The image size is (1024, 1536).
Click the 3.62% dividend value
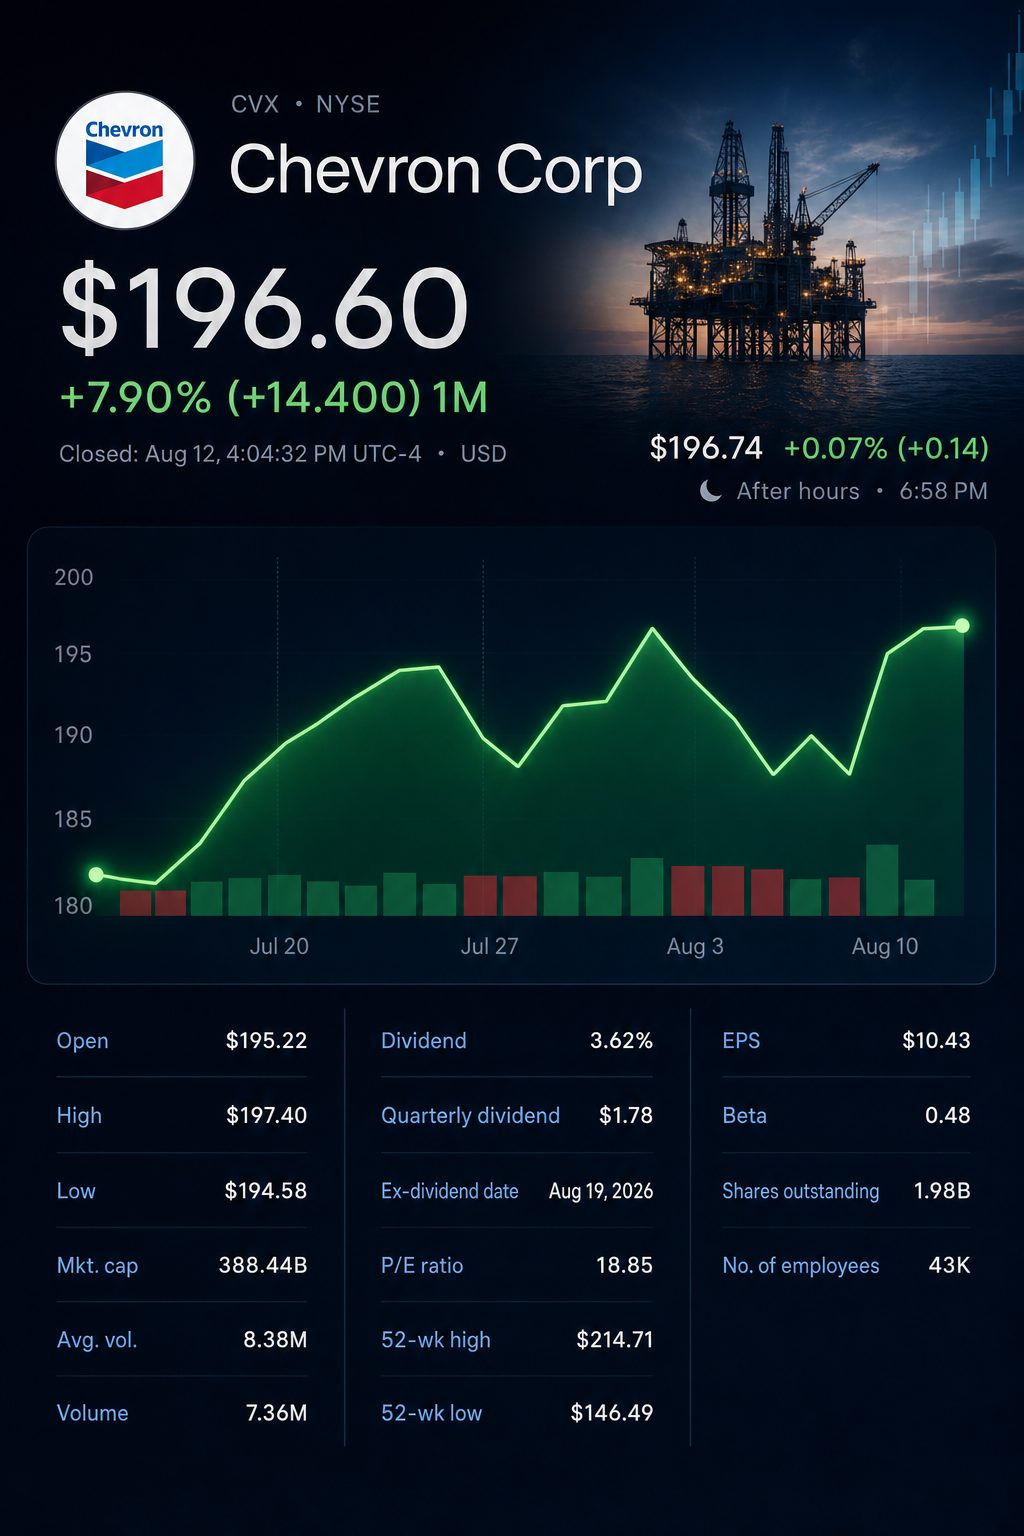(621, 1041)
